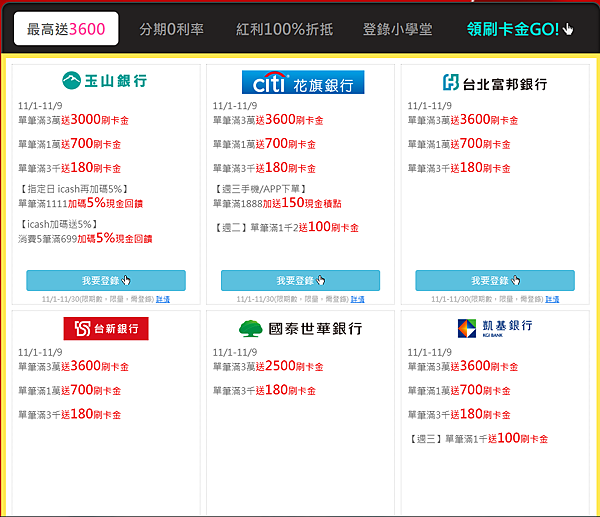Screen dimensions: 600x517
Task: Click 玉山銀行 單筆滿3萬送3000刷卡金 text
Action: [73, 120]
